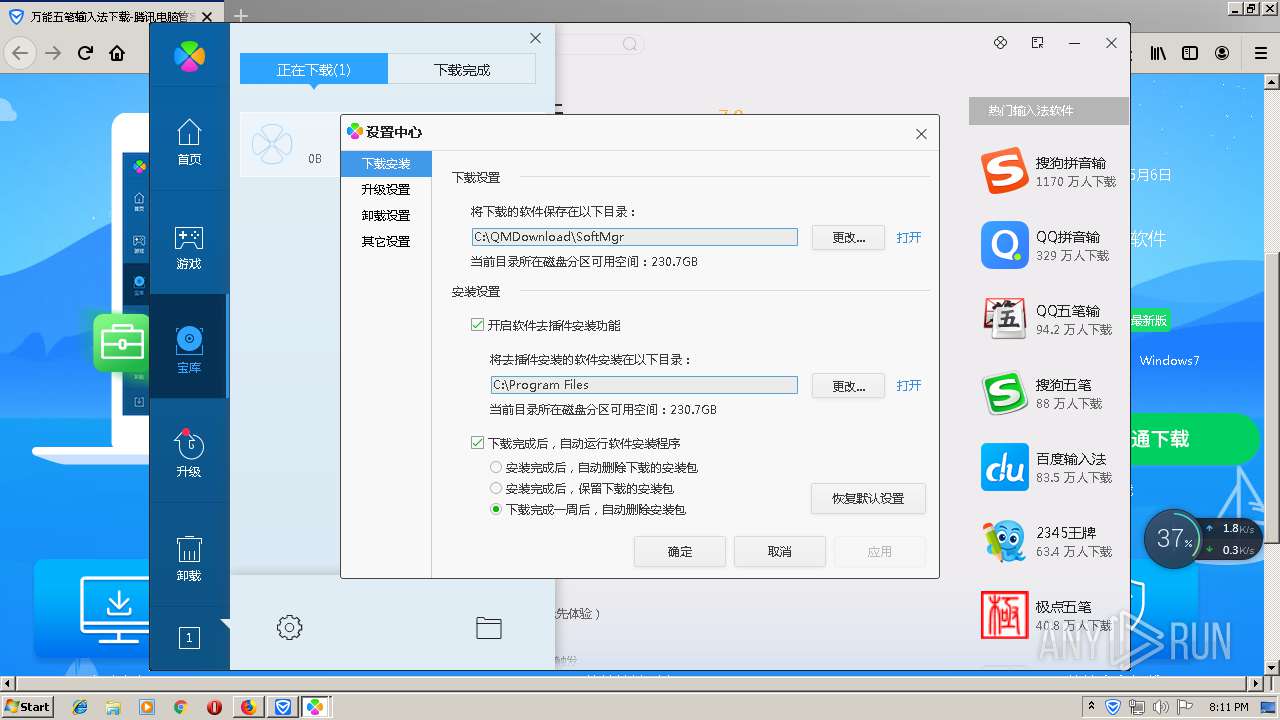Switch to the 下载完成 tab

click(462, 70)
